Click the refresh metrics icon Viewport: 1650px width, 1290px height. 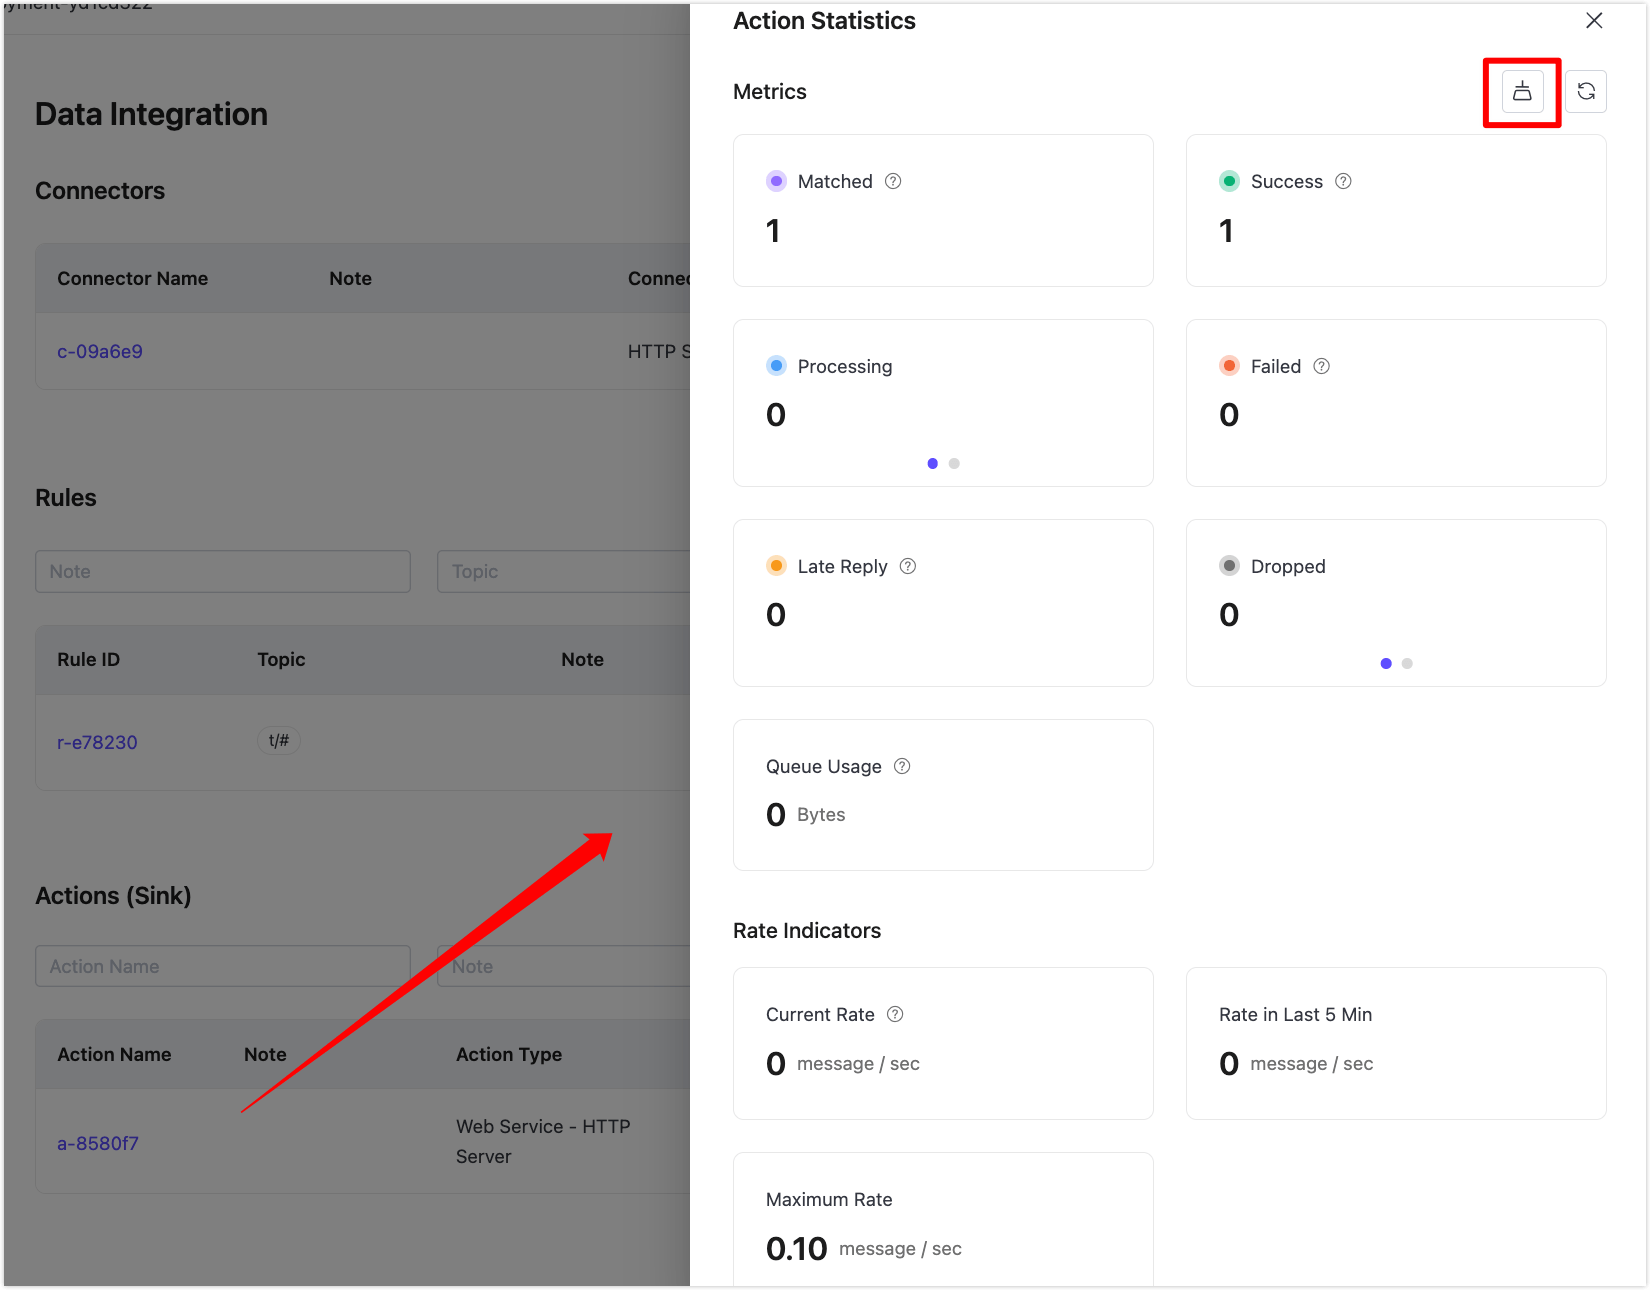[x=1586, y=92]
